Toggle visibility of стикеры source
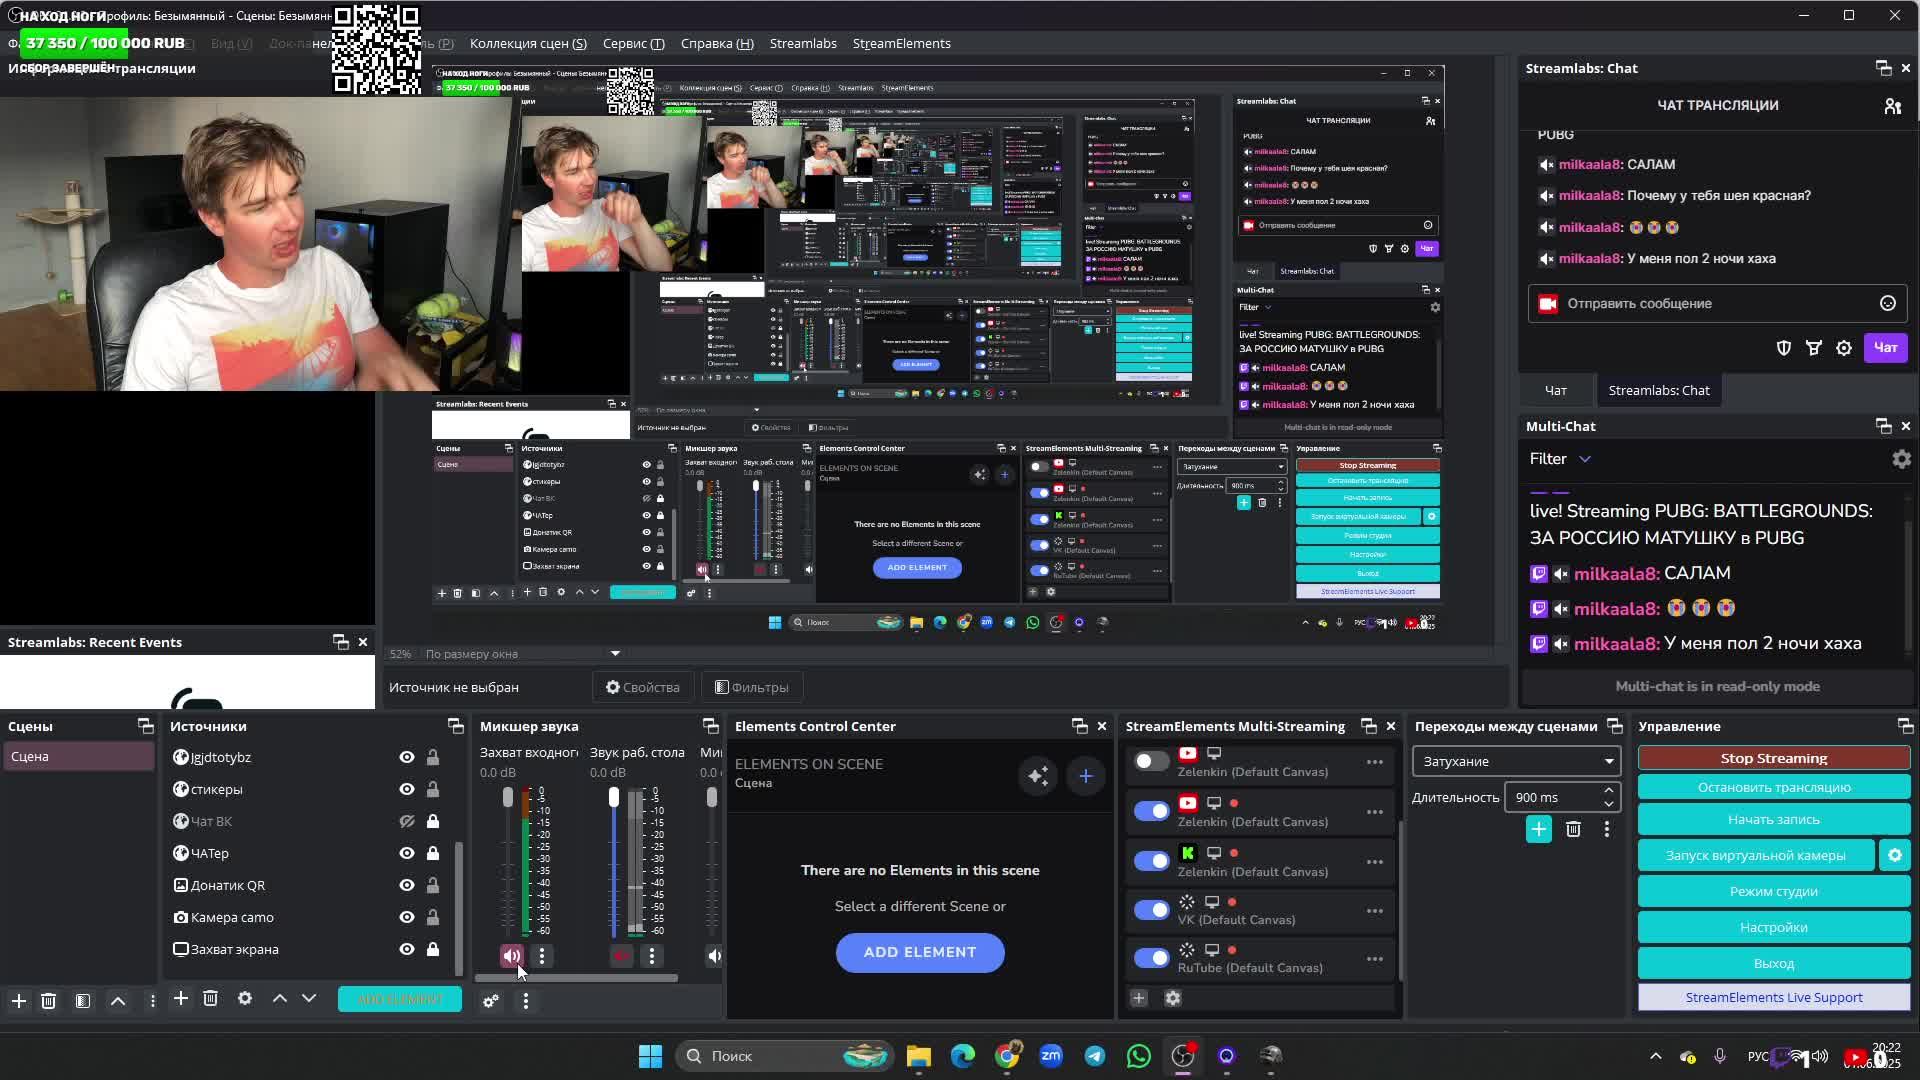This screenshot has height=1080, width=1920. pos(407,789)
